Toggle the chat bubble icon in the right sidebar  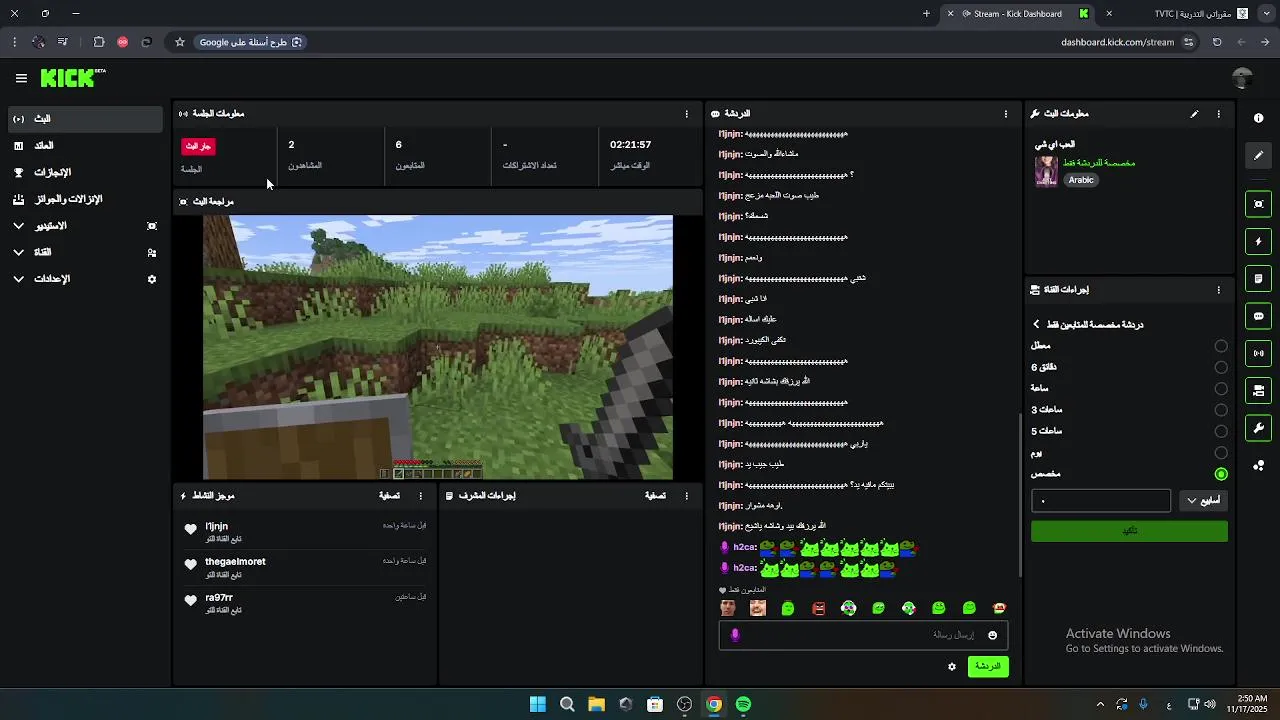coord(1258,316)
